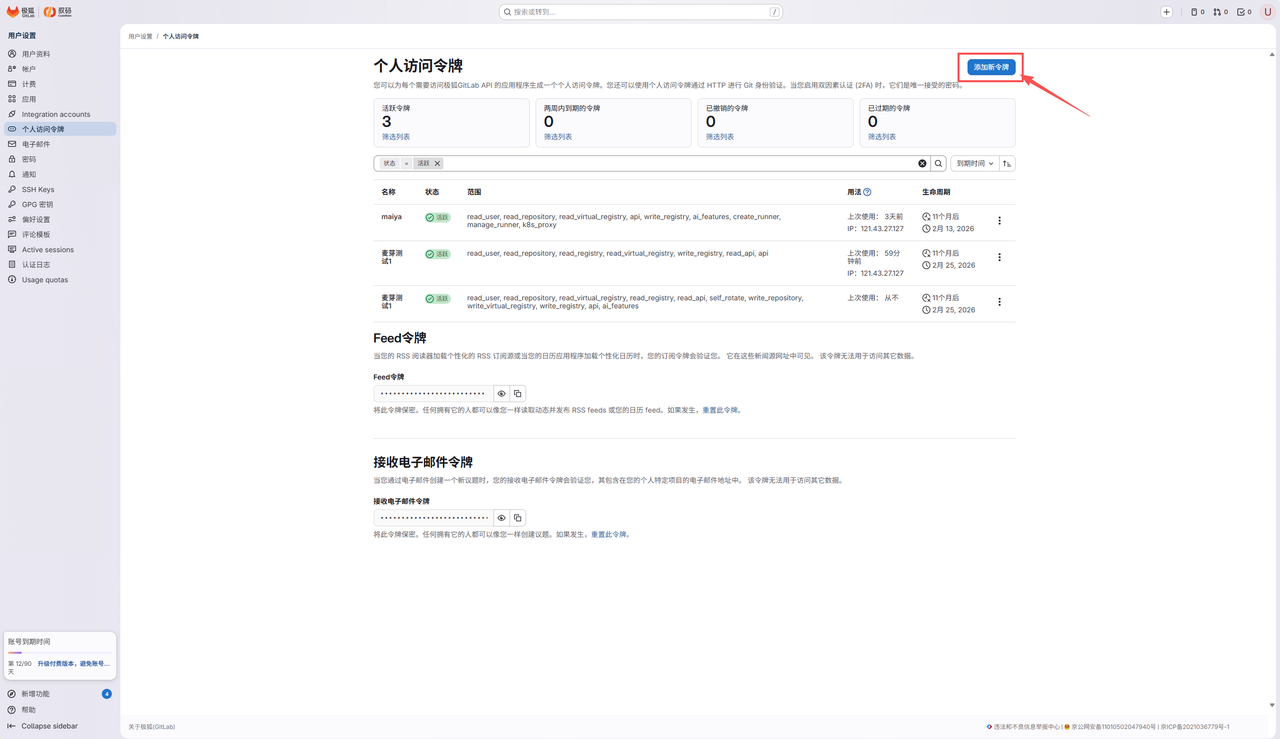
Task: Open the 到期时间 sort dropdown
Action: point(974,163)
